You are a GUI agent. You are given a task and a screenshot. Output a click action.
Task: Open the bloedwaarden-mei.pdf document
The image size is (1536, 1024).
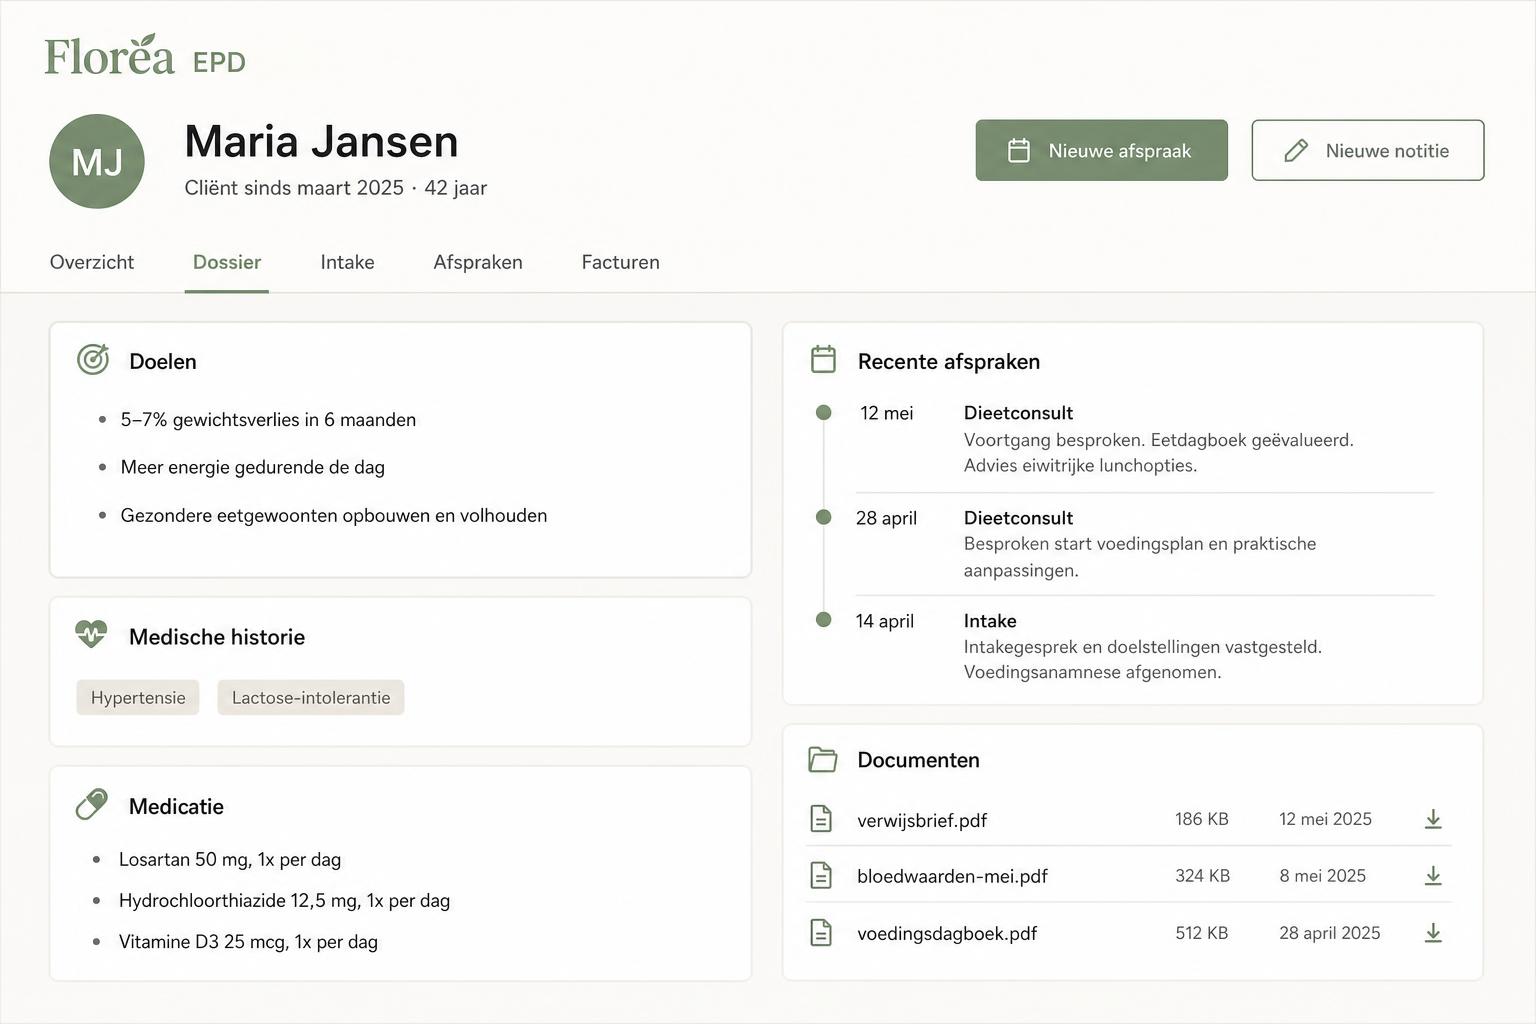(x=952, y=876)
